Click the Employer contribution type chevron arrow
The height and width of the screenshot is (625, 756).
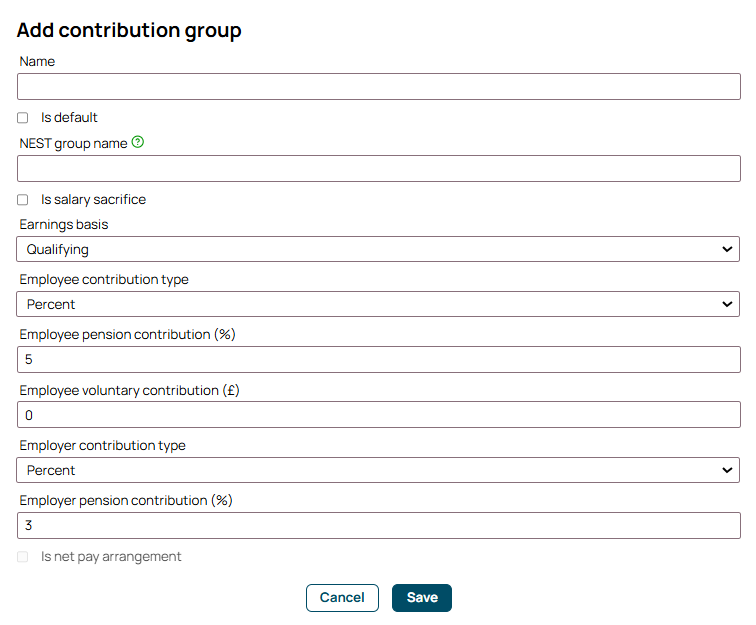coord(727,470)
